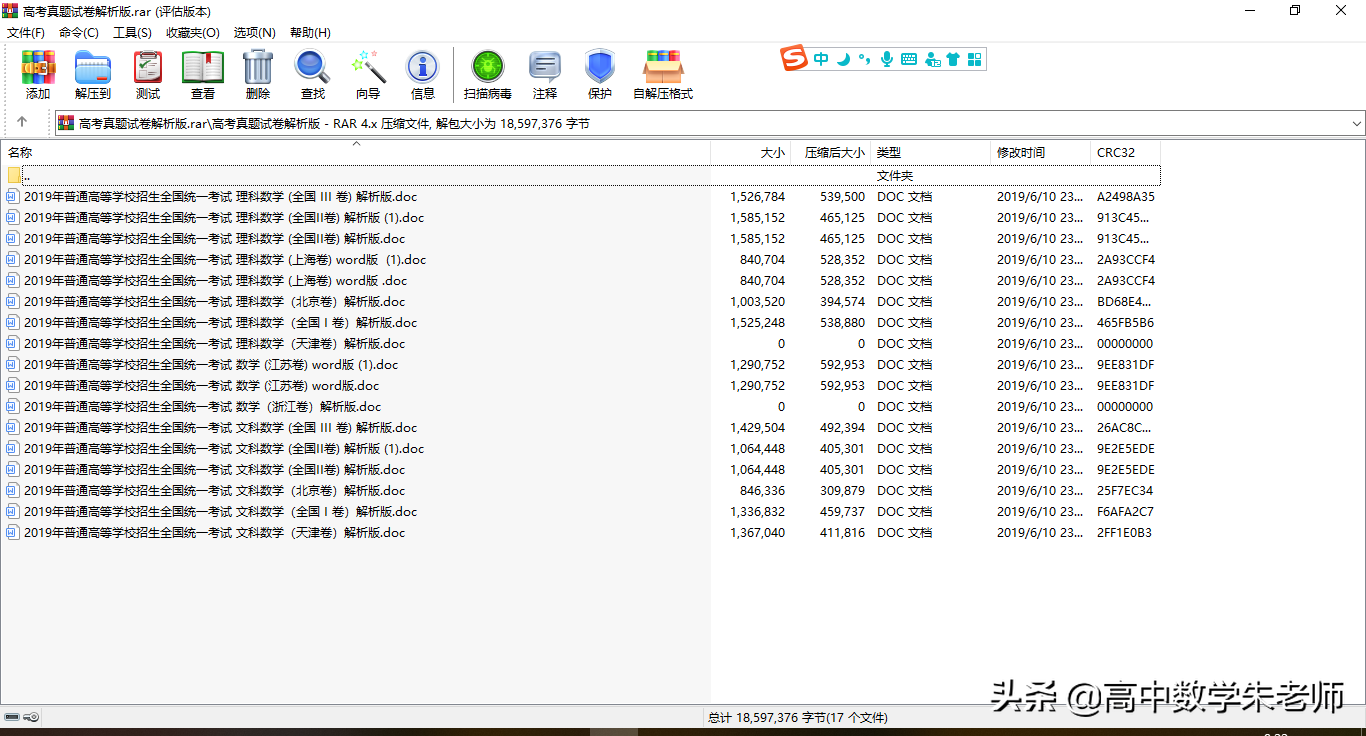The image size is (1366, 736).
Task: Add files to the archive
Action: pos(37,74)
